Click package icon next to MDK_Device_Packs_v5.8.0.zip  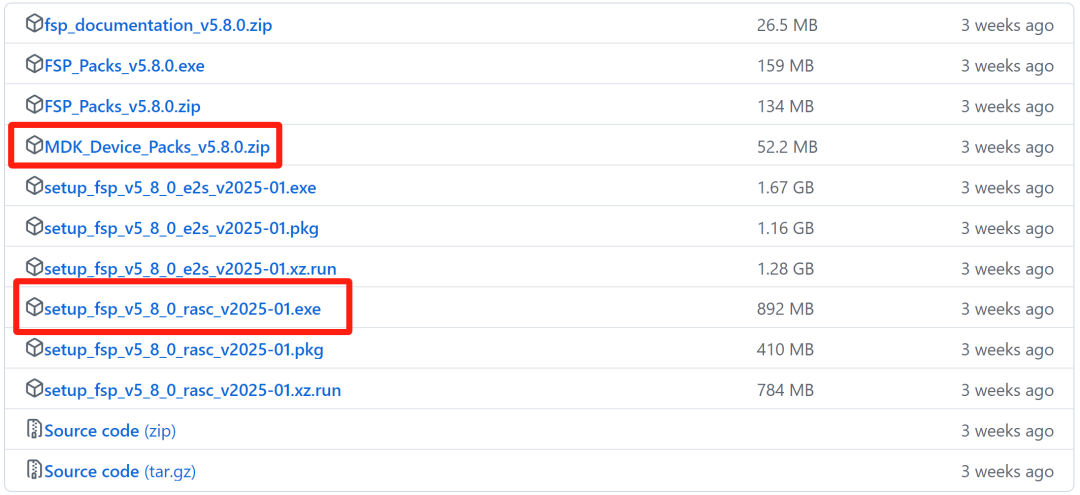tap(35, 146)
